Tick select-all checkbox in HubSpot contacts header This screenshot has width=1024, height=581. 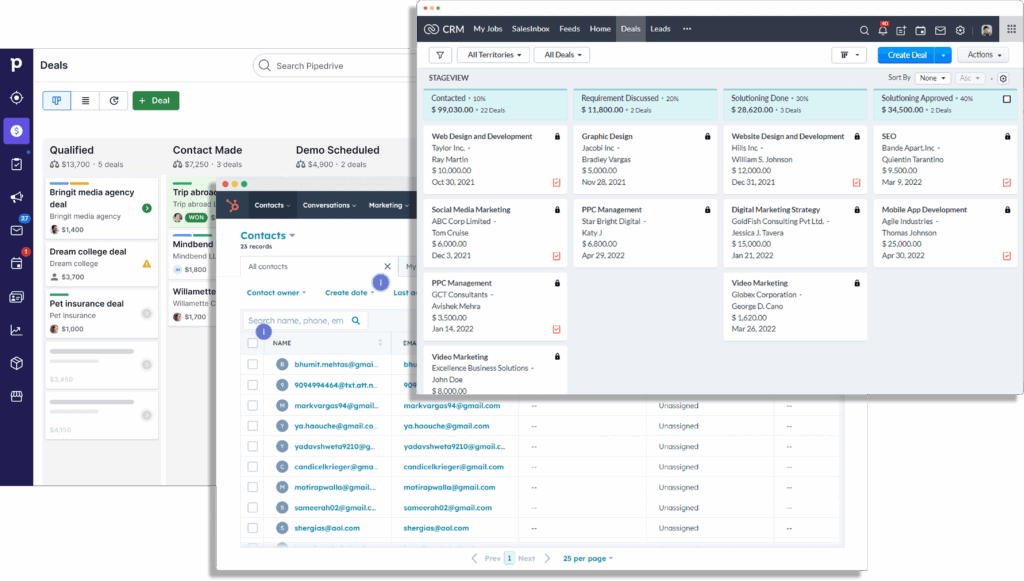tap(253, 343)
